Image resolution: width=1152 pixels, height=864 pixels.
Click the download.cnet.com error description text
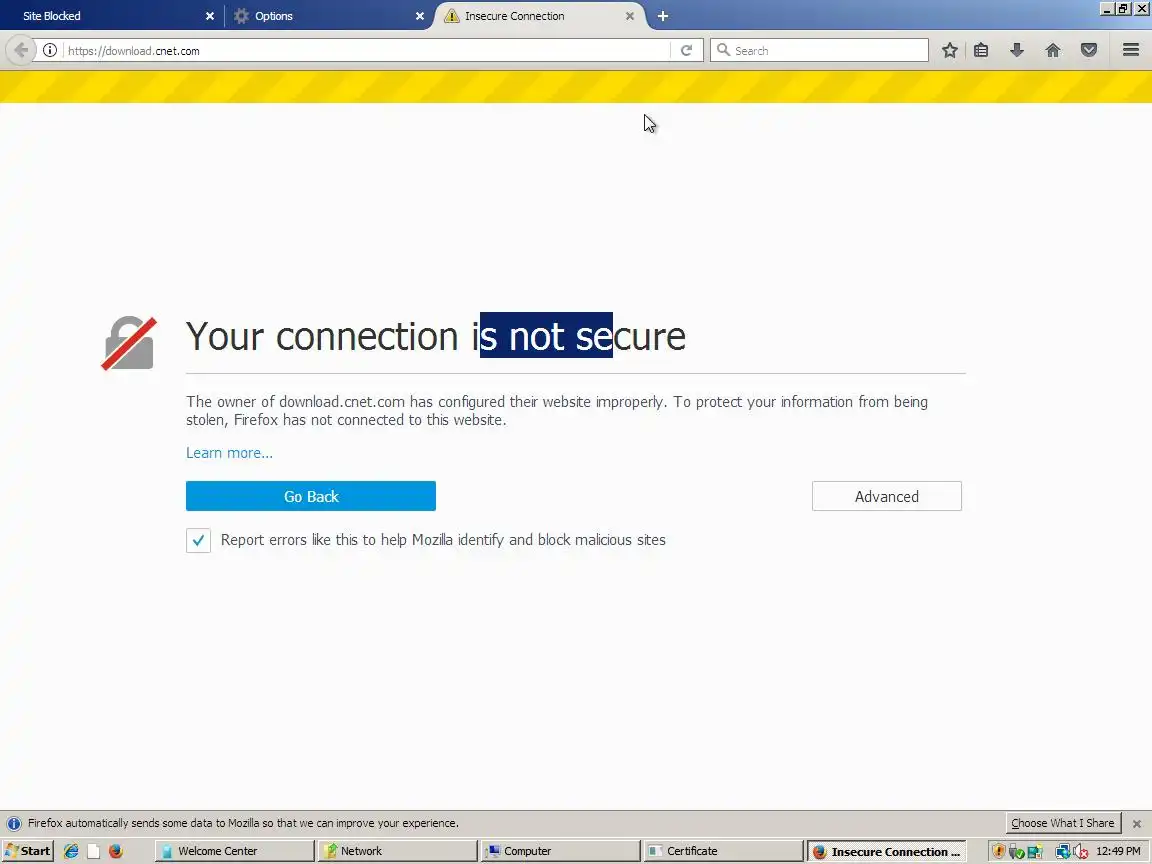tap(557, 411)
